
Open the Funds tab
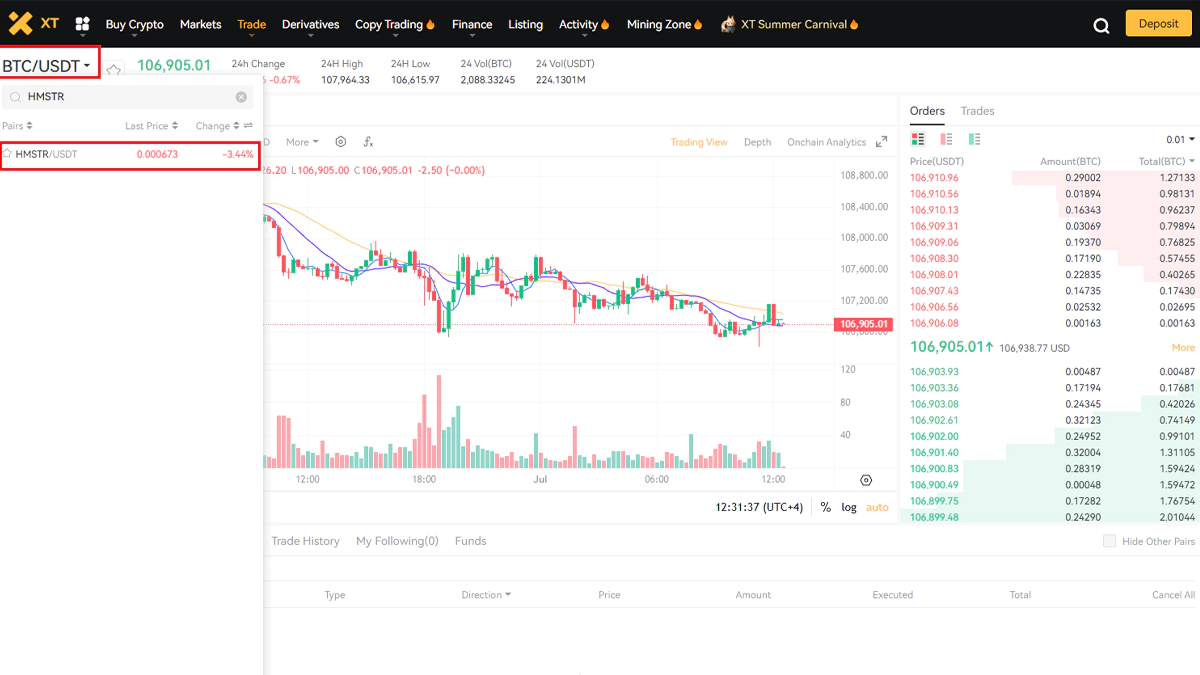[470, 541]
